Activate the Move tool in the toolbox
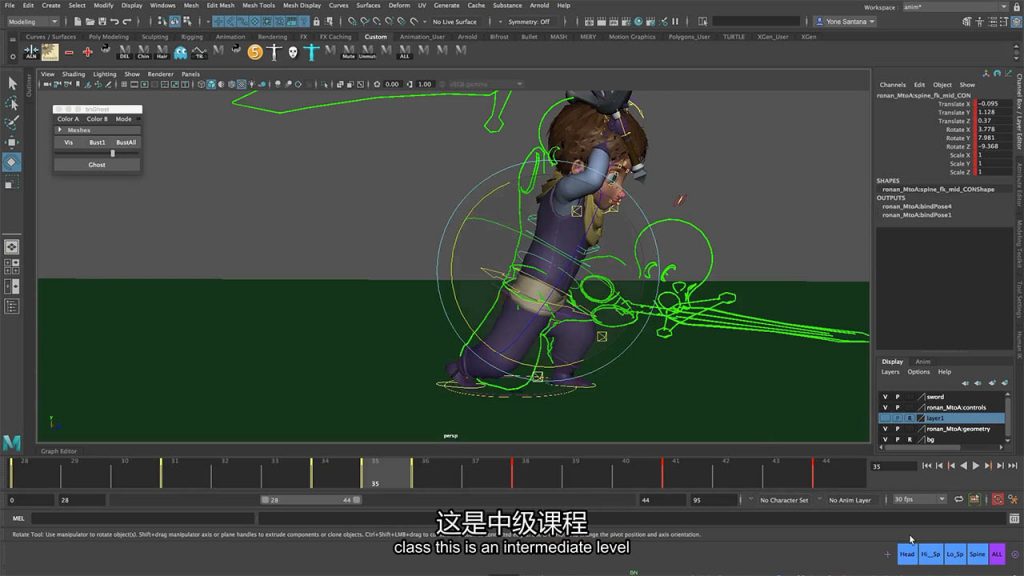This screenshot has width=1024, height=576. [12, 142]
